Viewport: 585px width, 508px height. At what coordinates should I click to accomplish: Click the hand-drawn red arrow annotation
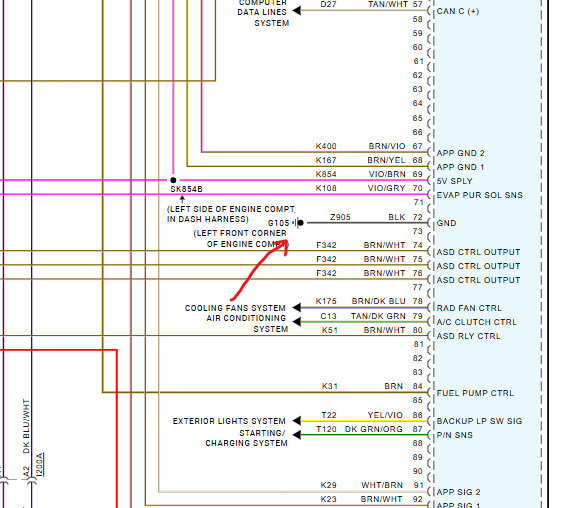(259, 270)
